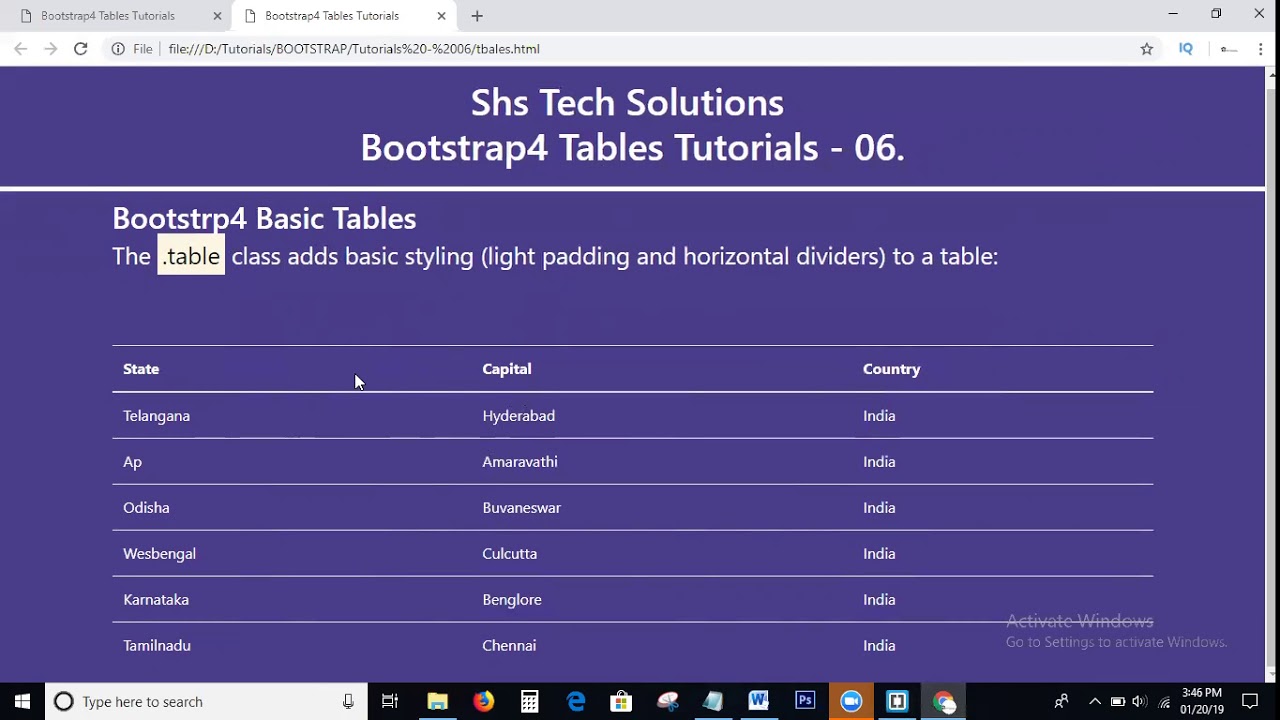Click the State column header
Image resolution: width=1280 pixels, height=720 pixels.
(141, 369)
